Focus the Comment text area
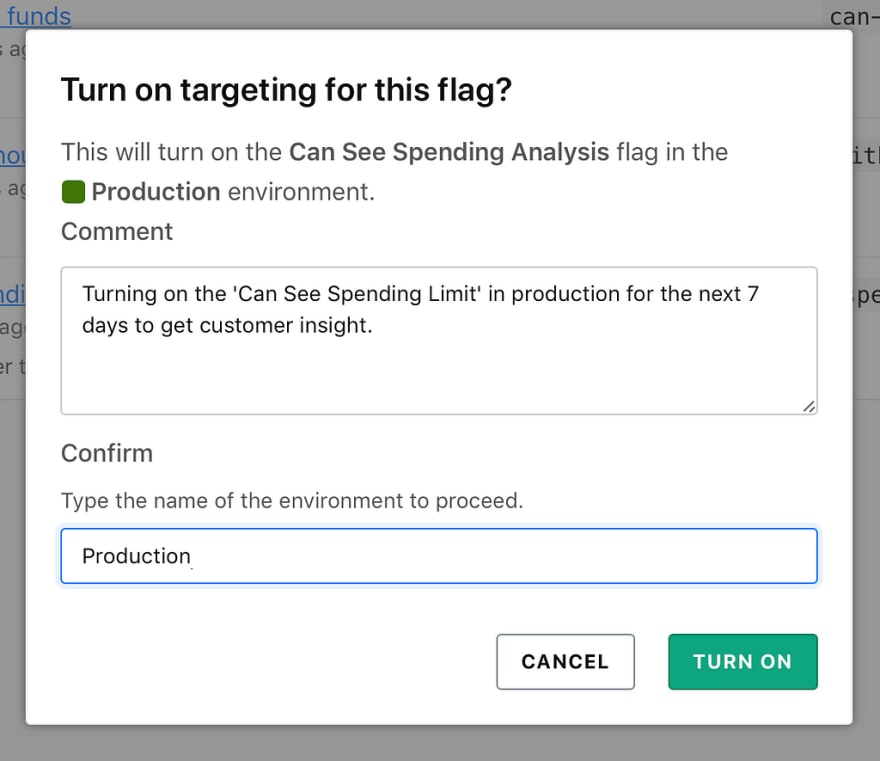 (439, 341)
